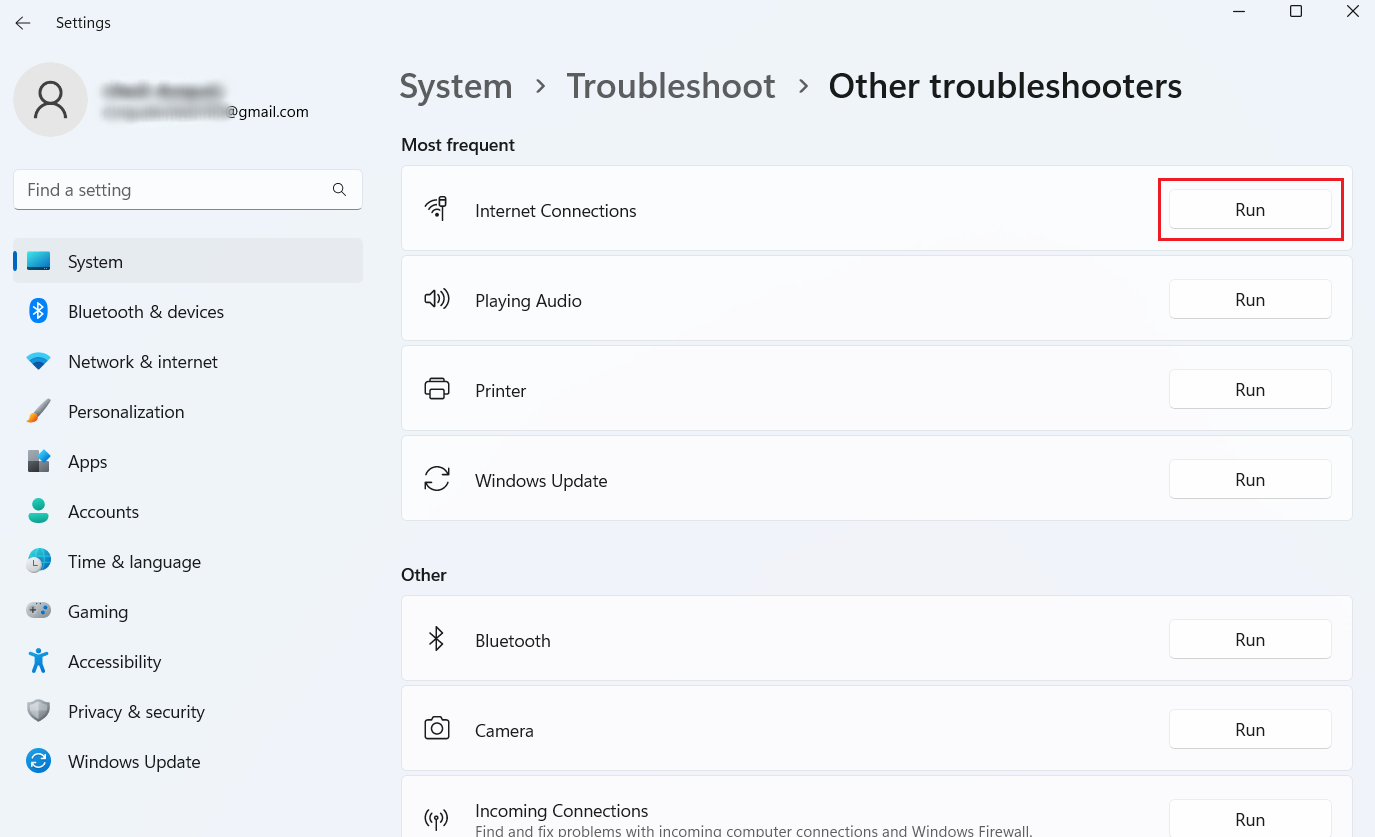This screenshot has width=1375, height=837.
Task: Click the Internet Connections Wi-Fi troubleshooter icon
Action: (x=436, y=209)
